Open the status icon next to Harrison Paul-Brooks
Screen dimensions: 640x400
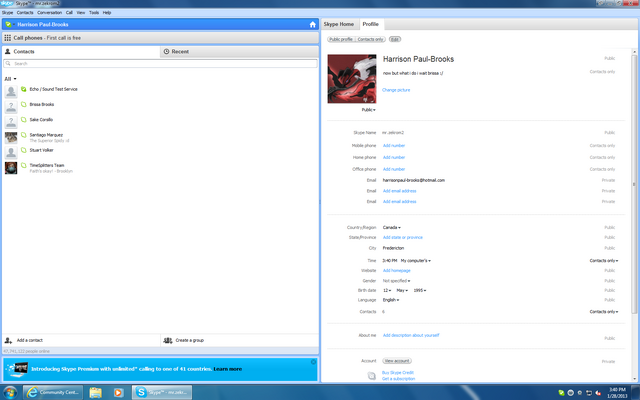coord(8,24)
